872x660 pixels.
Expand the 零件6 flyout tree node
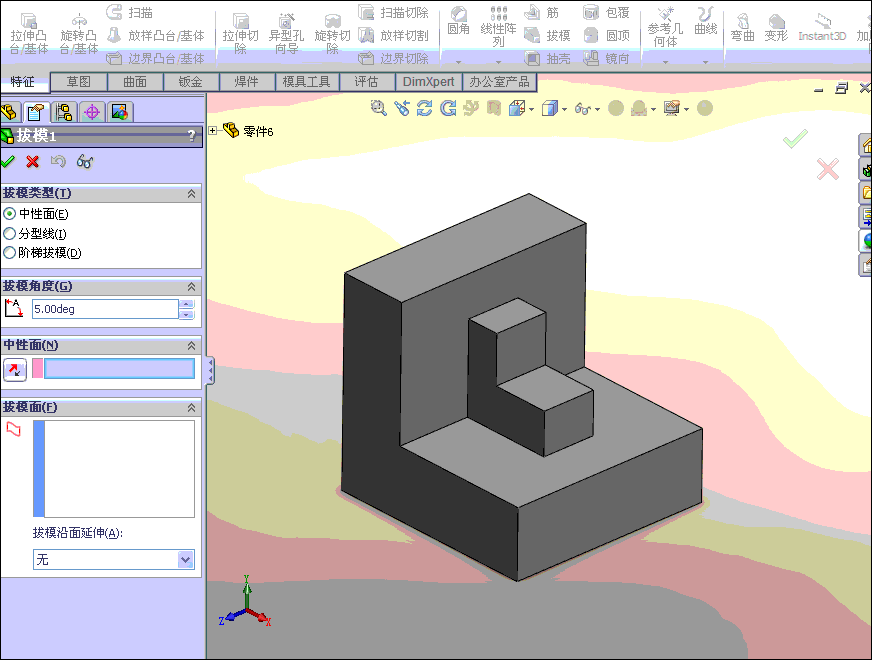[x=212, y=131]
